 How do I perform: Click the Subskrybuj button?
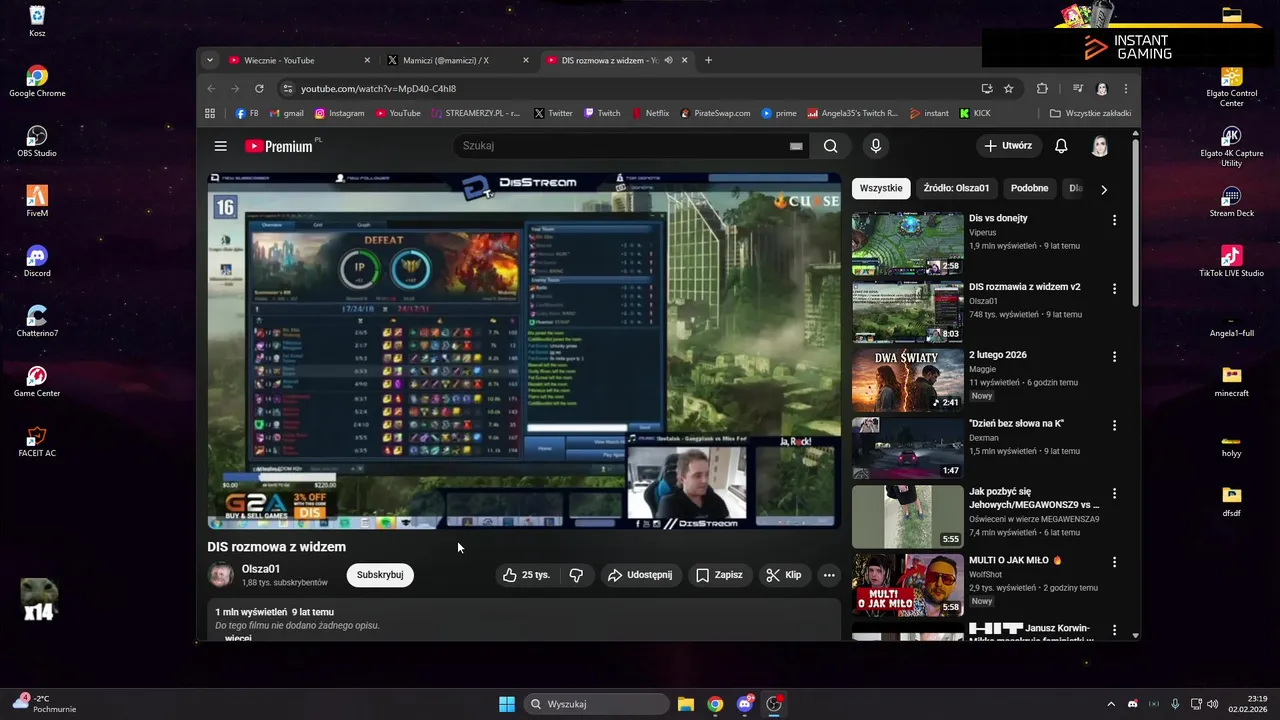click(x=380, y=575)
